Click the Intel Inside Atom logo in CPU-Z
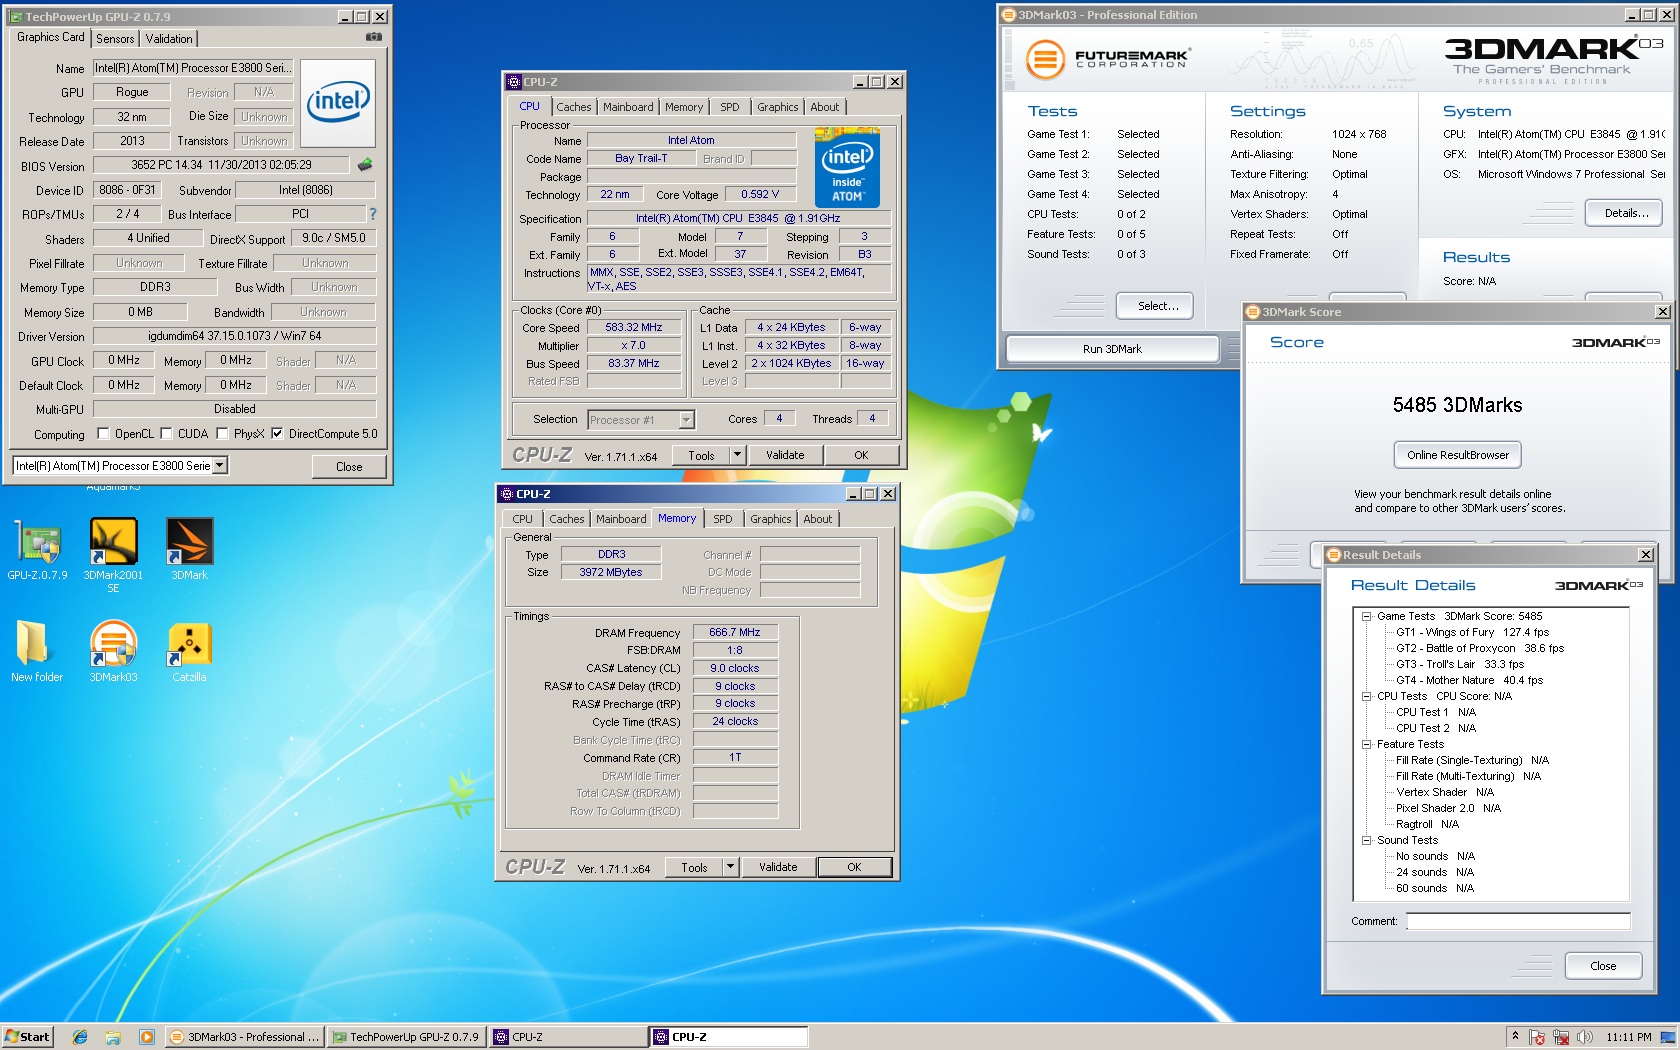 (847, 167)
